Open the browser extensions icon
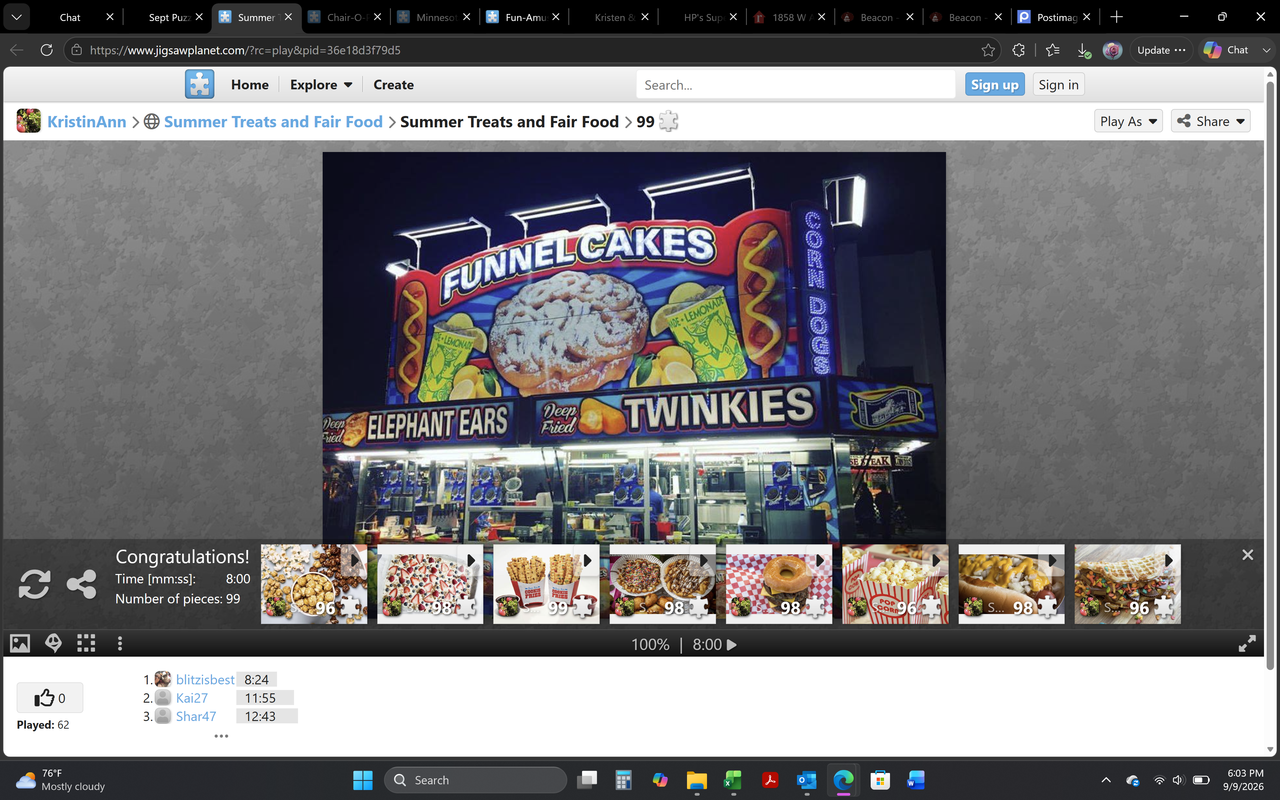This screenshot has height=800, width=1280. coord(1019,50)
